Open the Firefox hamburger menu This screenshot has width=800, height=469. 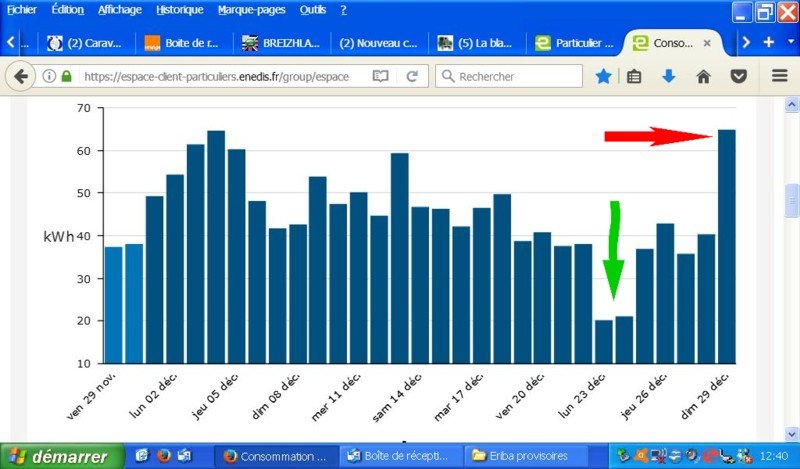(x=780, y=76)
